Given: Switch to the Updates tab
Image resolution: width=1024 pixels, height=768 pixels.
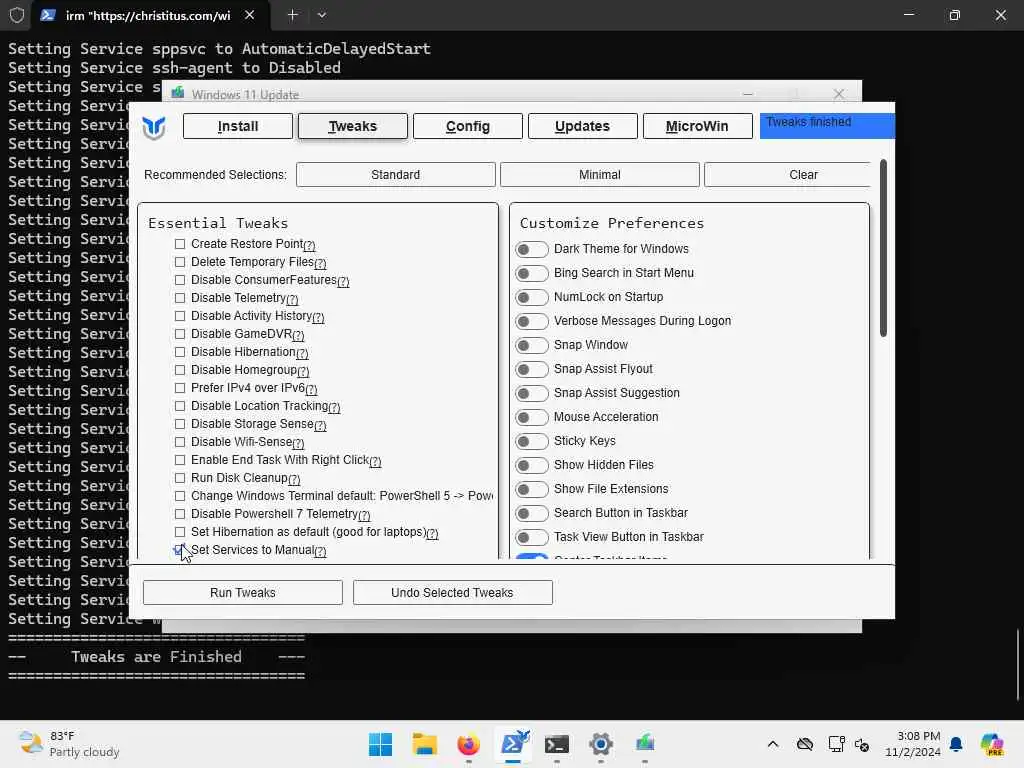Looking at the screenshot, I should [x=583, y=126].
